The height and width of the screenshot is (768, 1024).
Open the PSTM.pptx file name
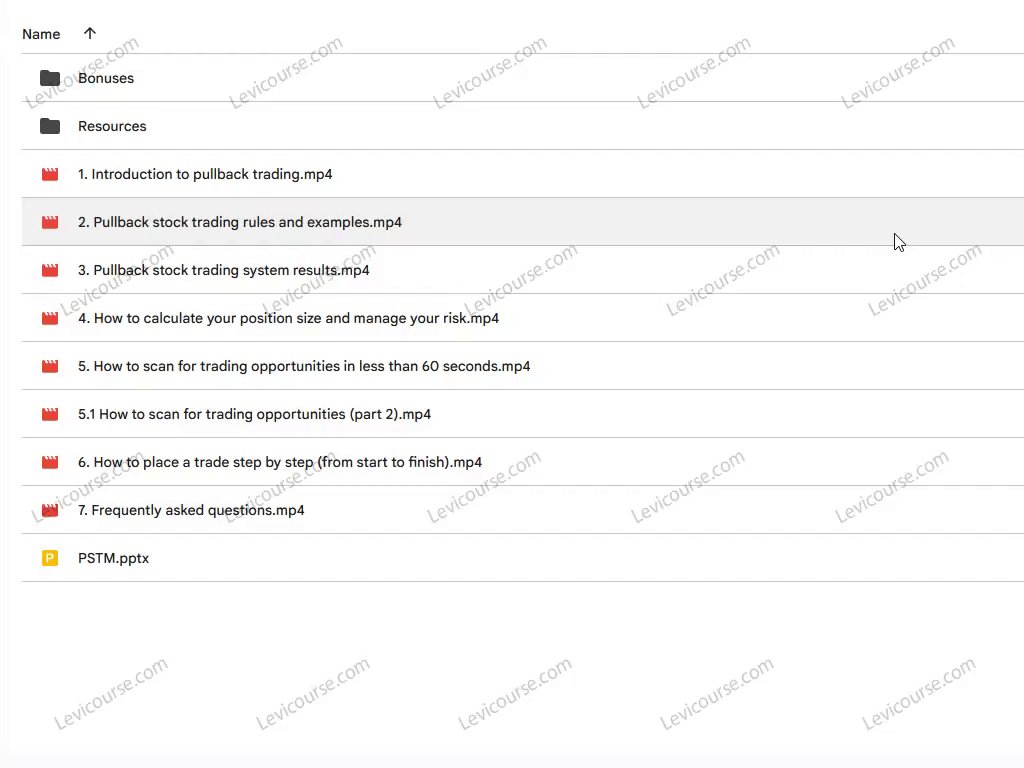click(x=113, y=558)
